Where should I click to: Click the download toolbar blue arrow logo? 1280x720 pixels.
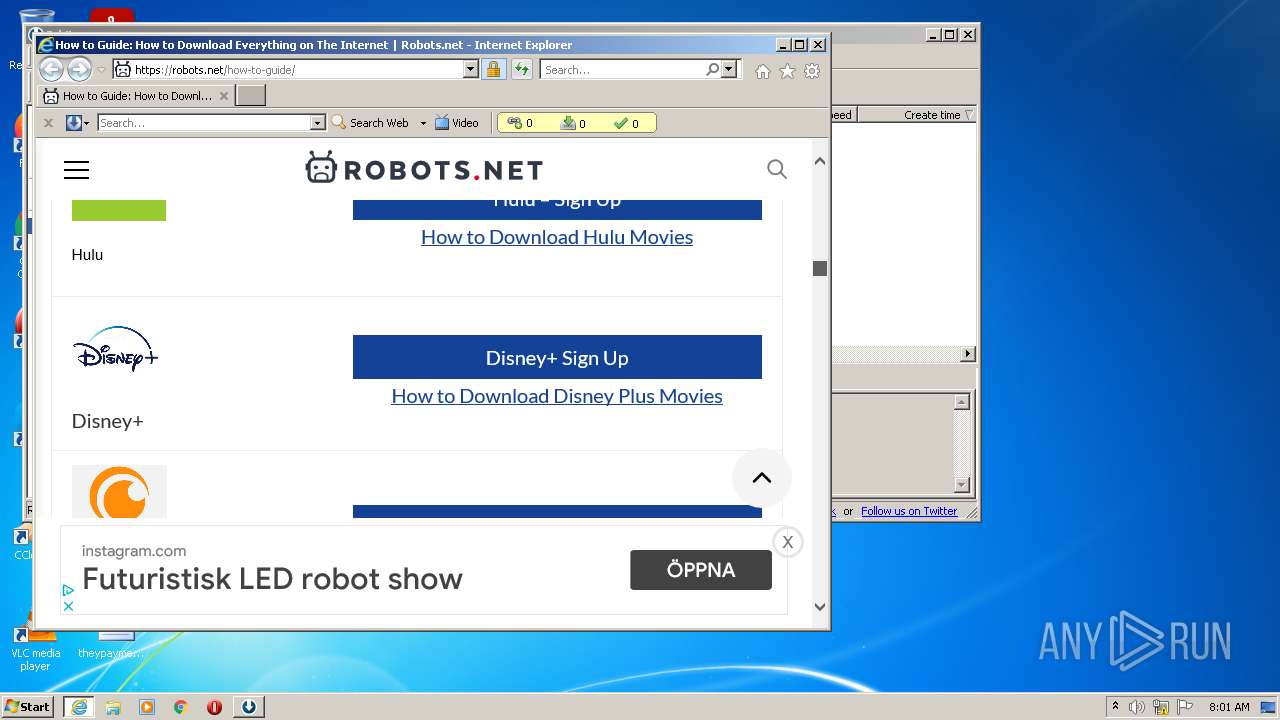pos(73,123)
